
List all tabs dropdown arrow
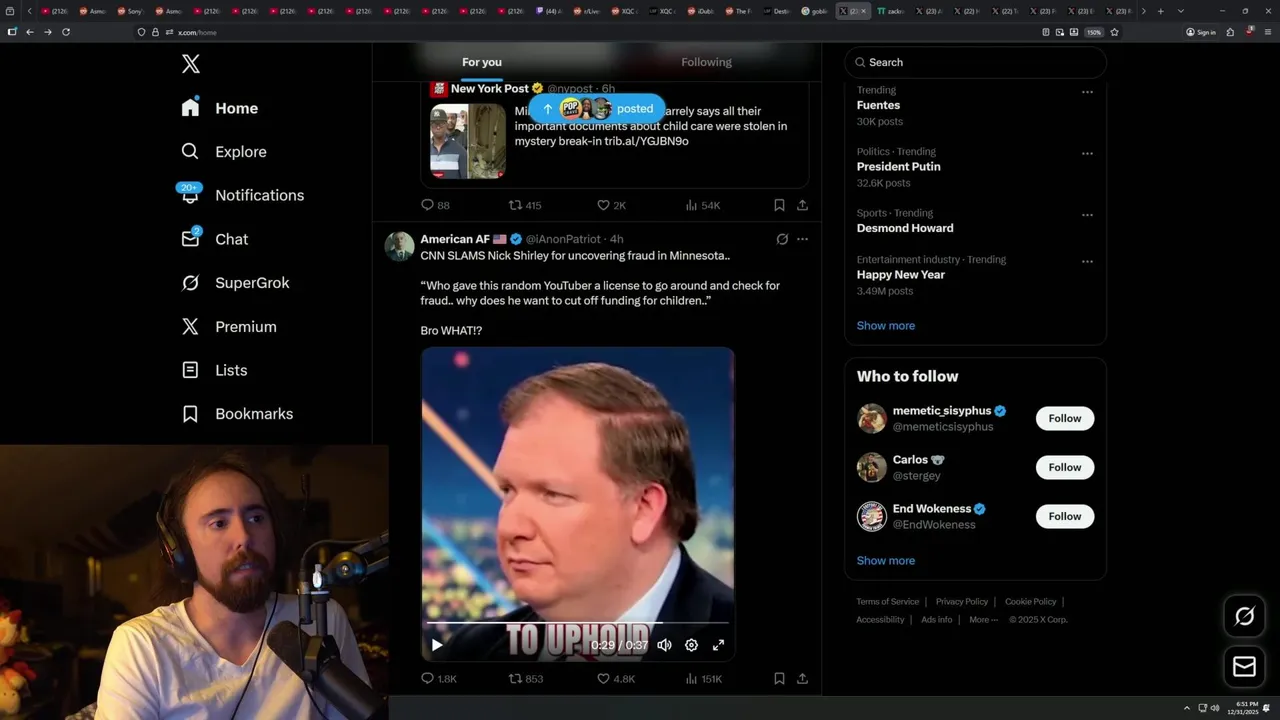coord(1181,11)
